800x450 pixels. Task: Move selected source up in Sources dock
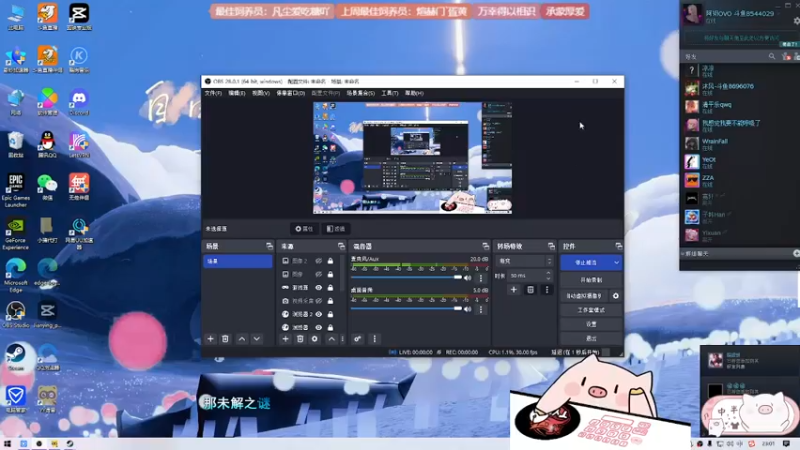point(332,339)
